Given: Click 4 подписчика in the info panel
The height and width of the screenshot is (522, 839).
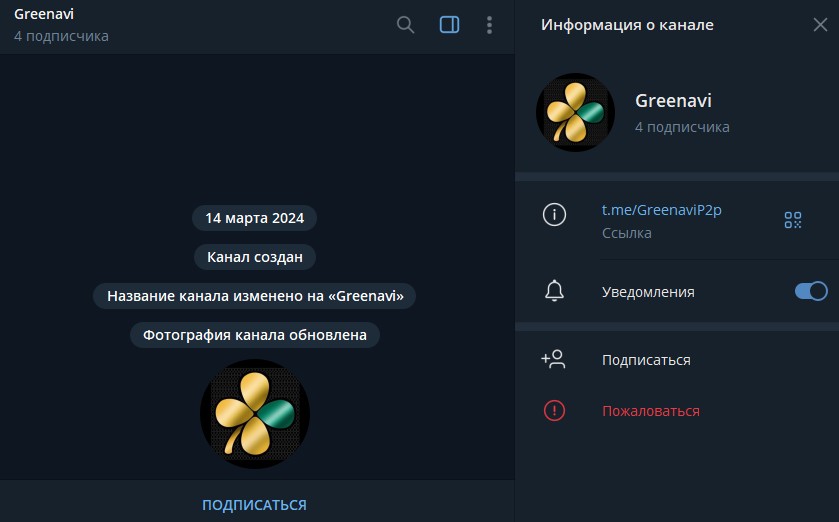Looking at the screenshot, I should pos(682,127).
